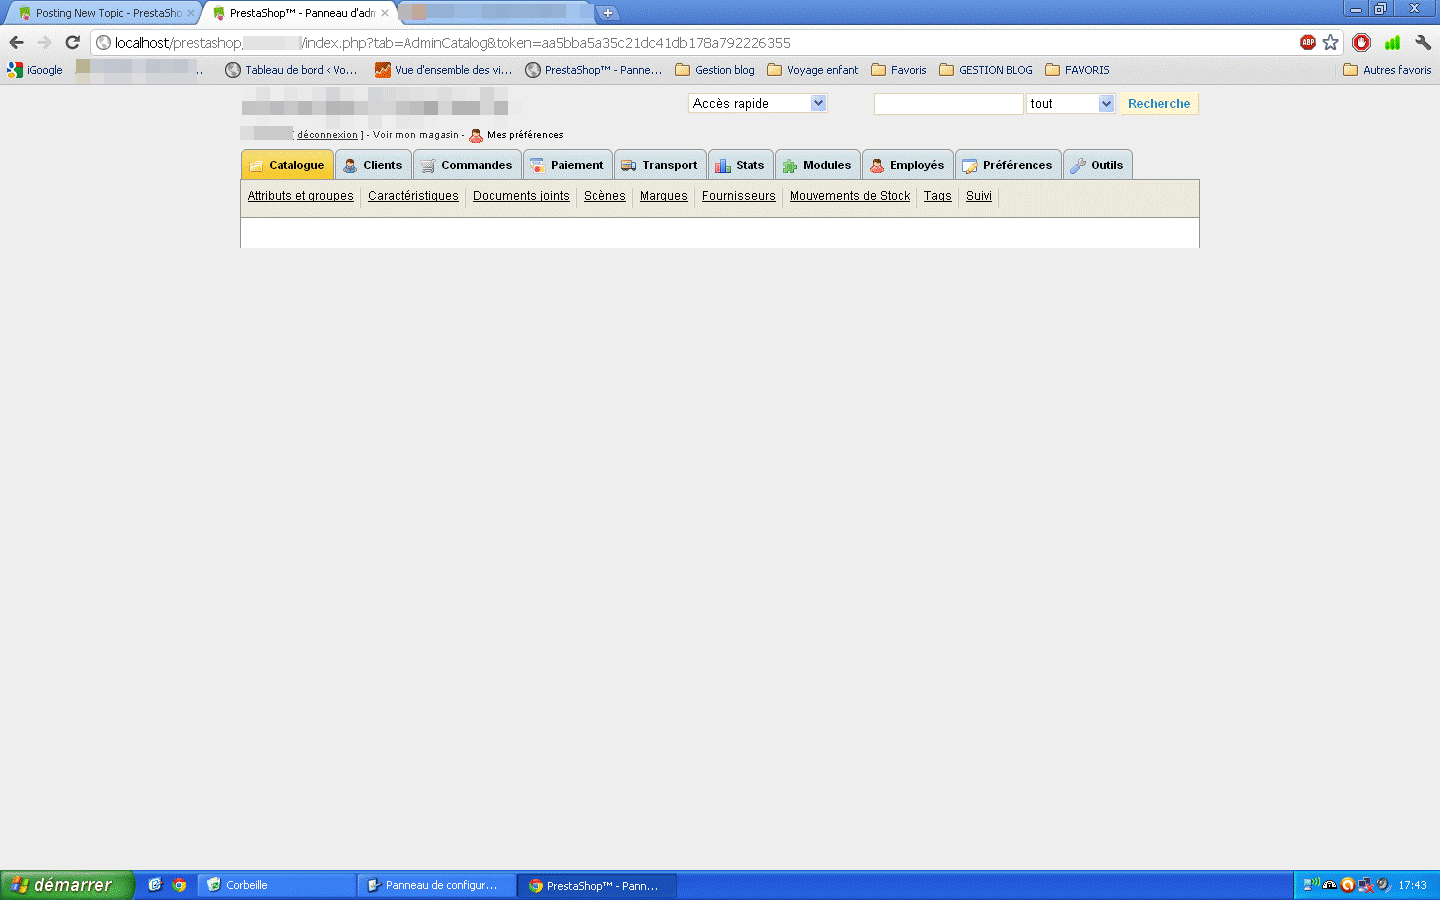Click the démarrer Start button

(66, 885)
